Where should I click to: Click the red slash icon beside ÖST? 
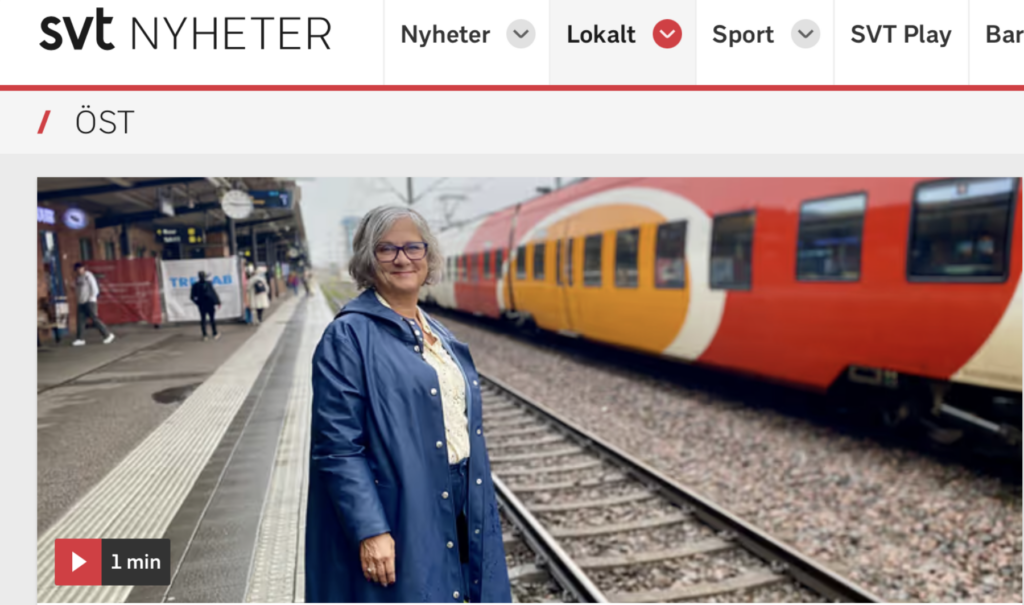click(x=44, y=122)
